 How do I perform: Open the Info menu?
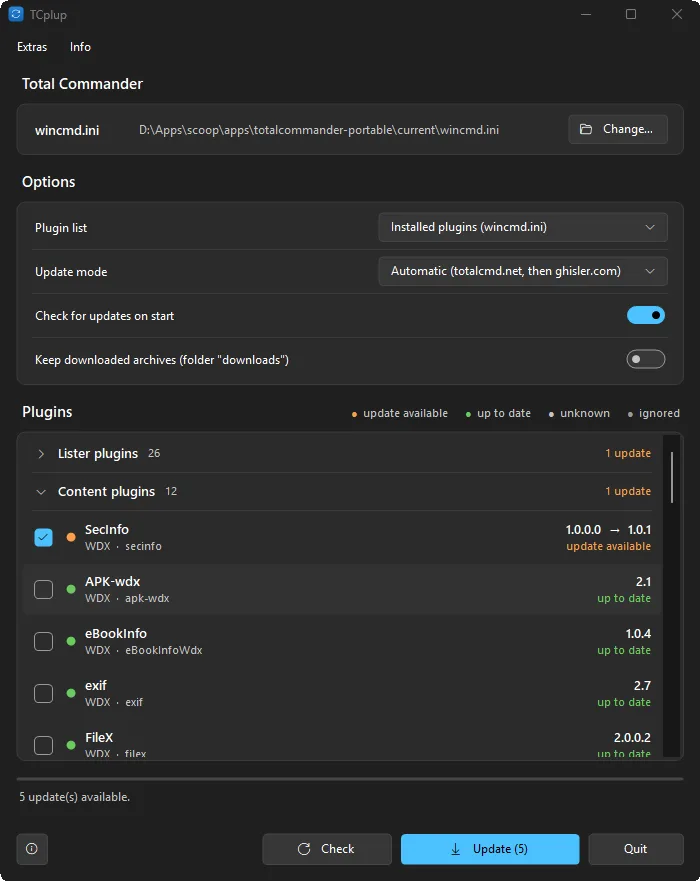coord(80,47)
